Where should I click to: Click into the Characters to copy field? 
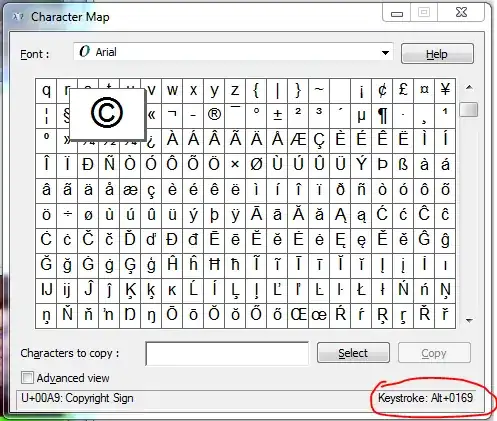pyautogui.click(x=227, y=353)
